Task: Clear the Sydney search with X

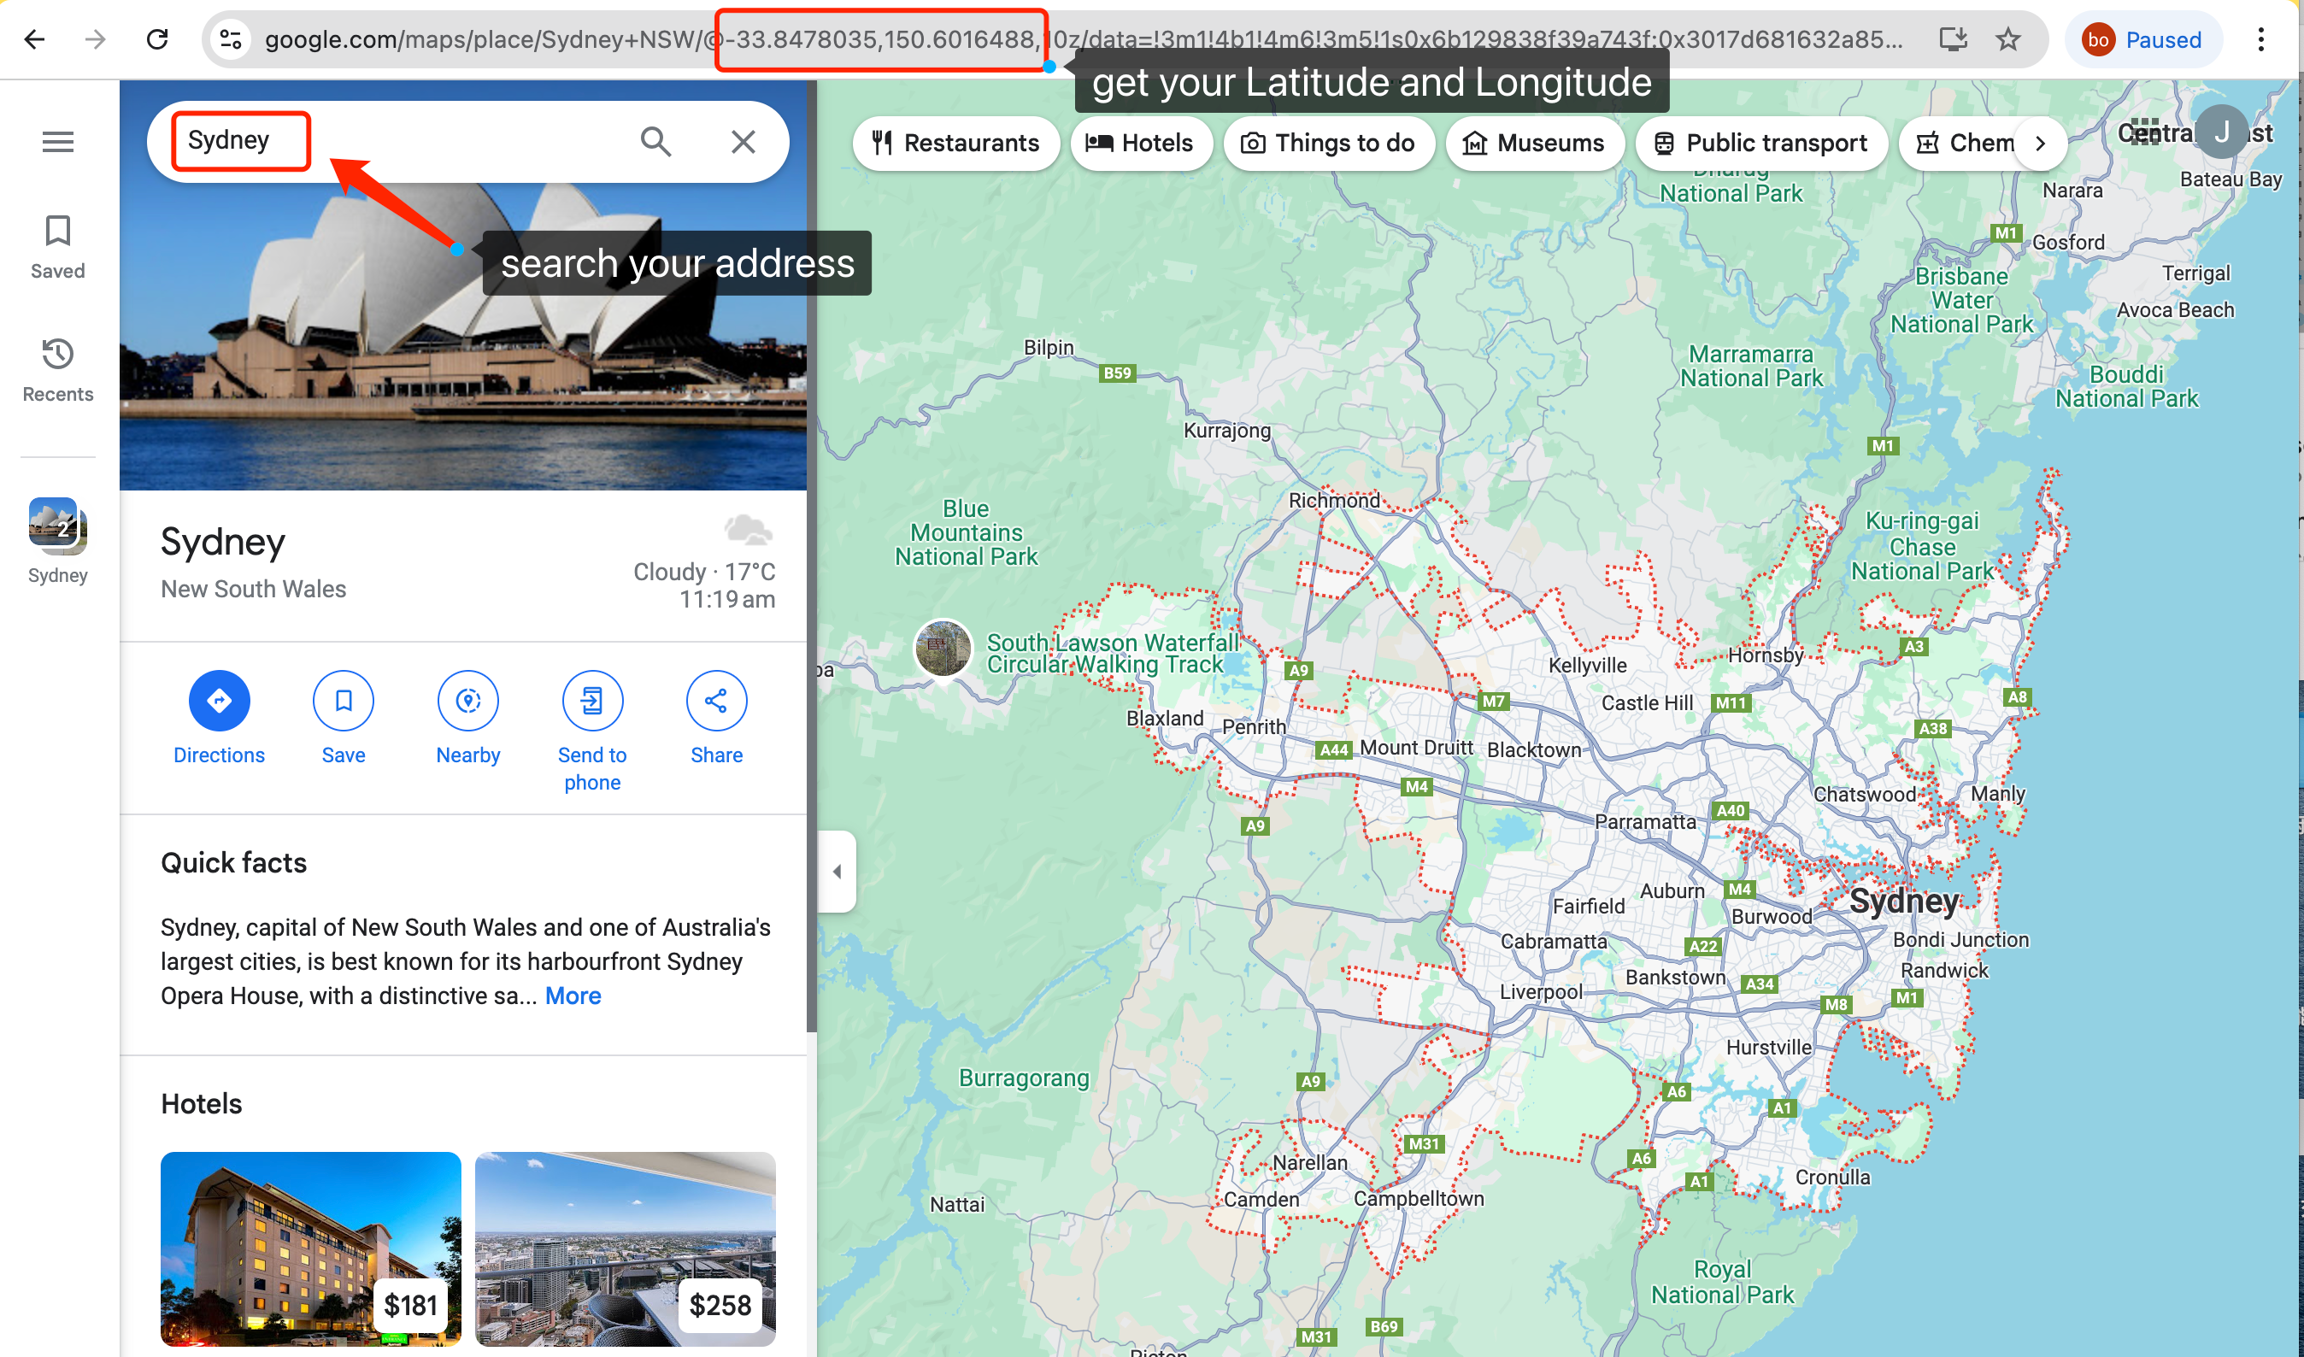Action: [x=742, y=142]
